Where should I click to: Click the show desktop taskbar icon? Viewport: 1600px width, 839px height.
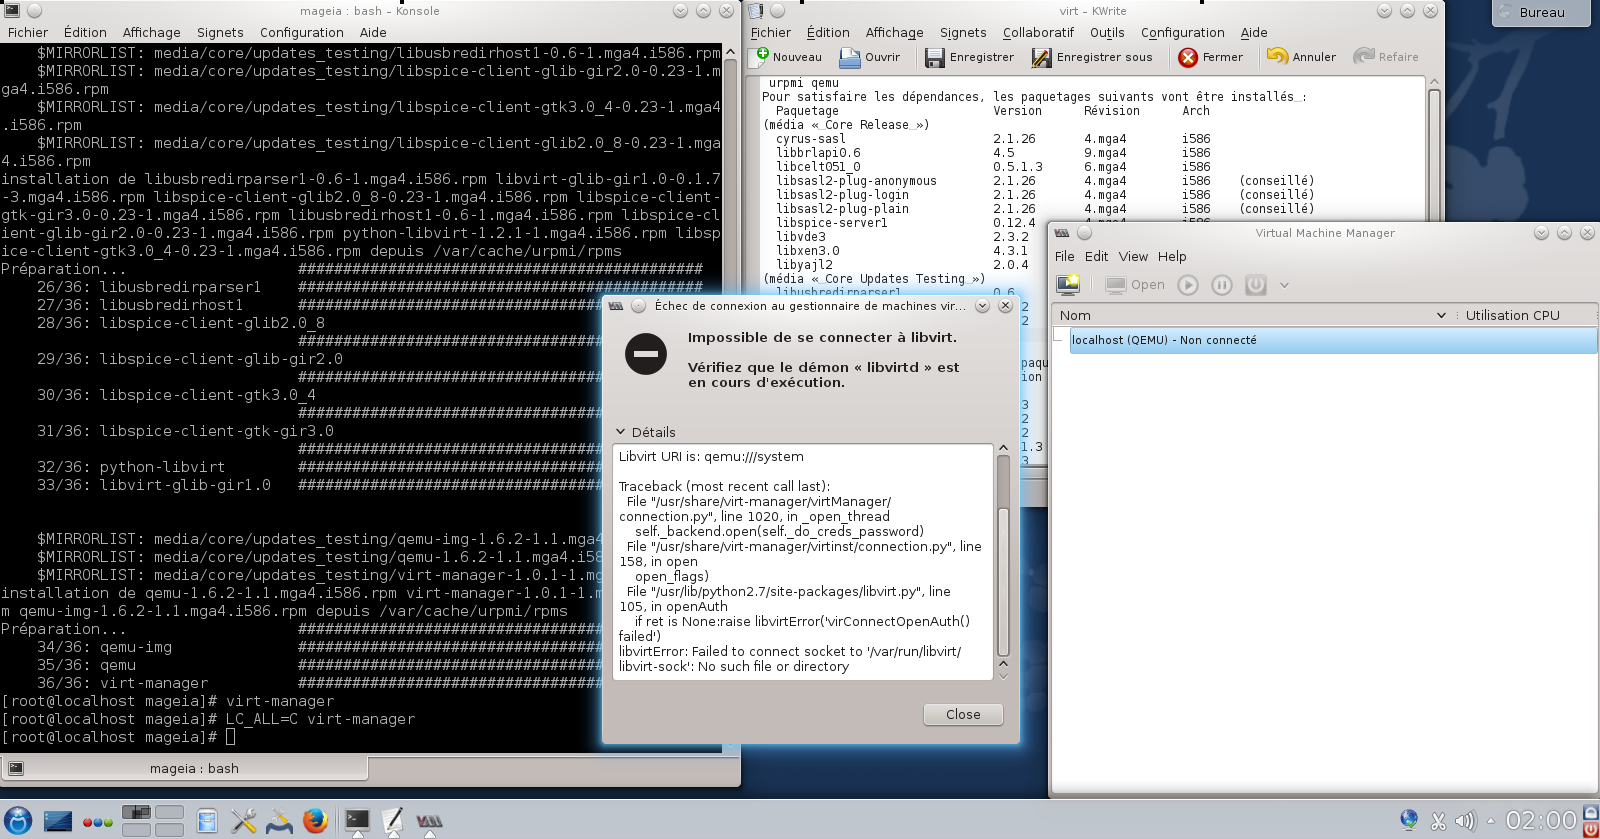[x=58, y=821]
